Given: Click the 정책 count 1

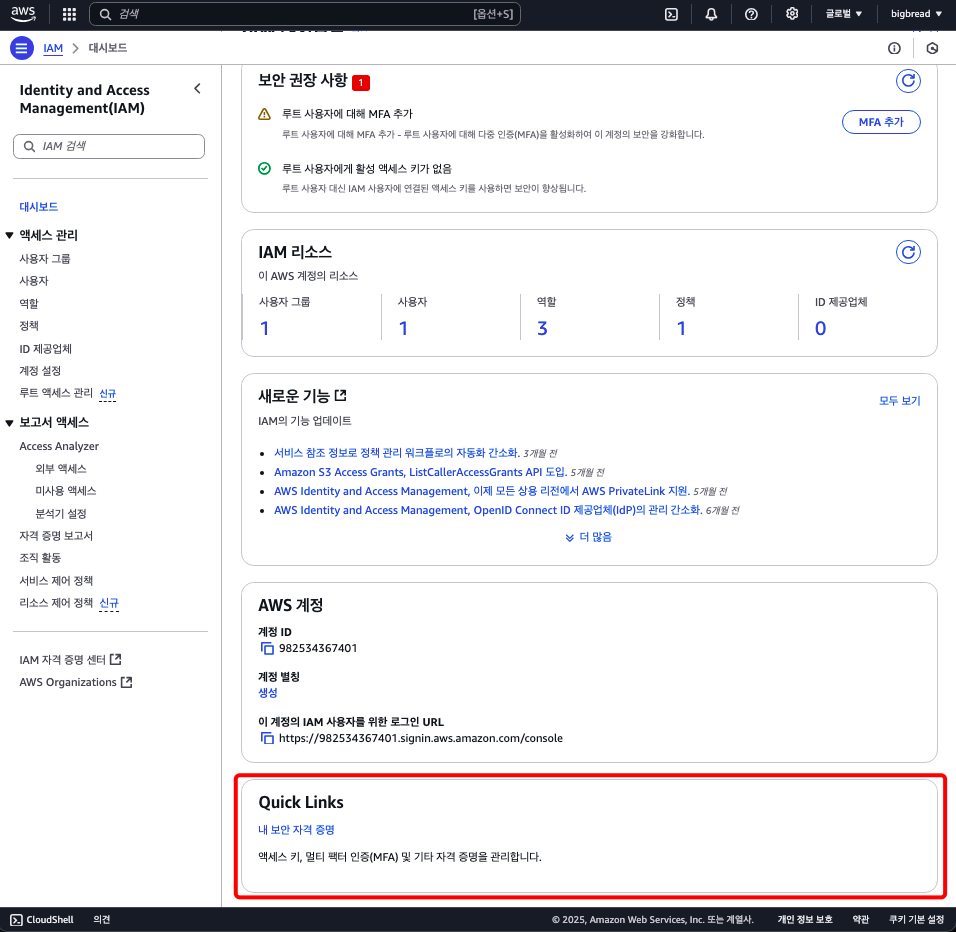Looking at the screenshot, I should [681, 328].
